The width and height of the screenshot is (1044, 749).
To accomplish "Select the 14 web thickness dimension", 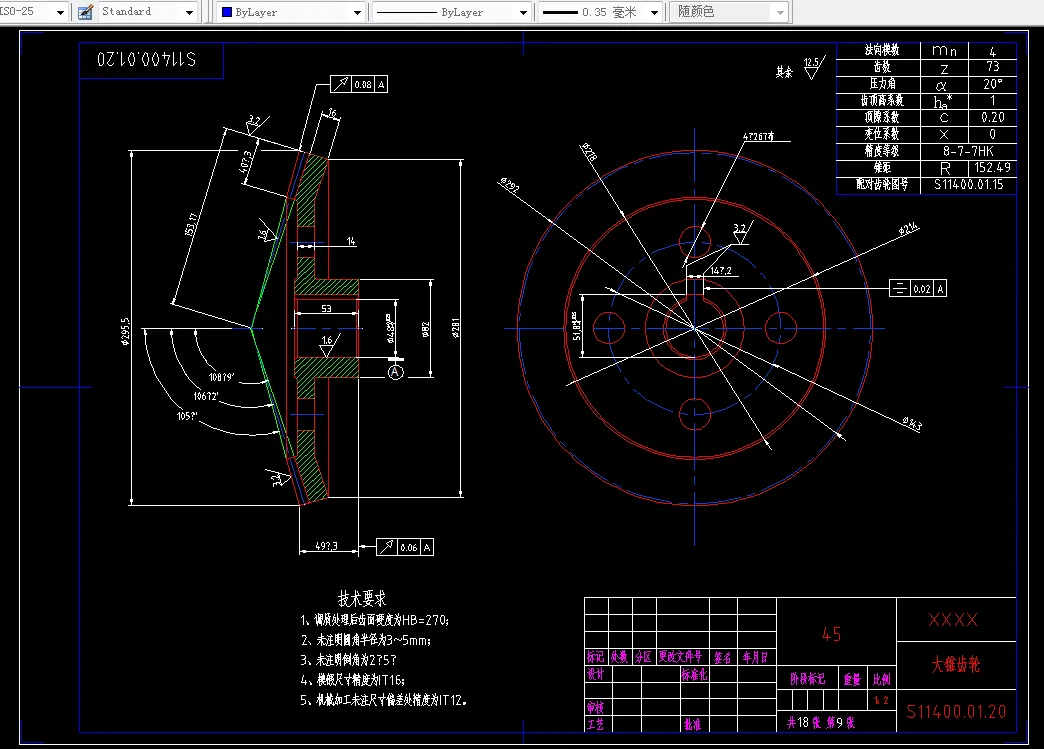I will [x=351, y=241].
